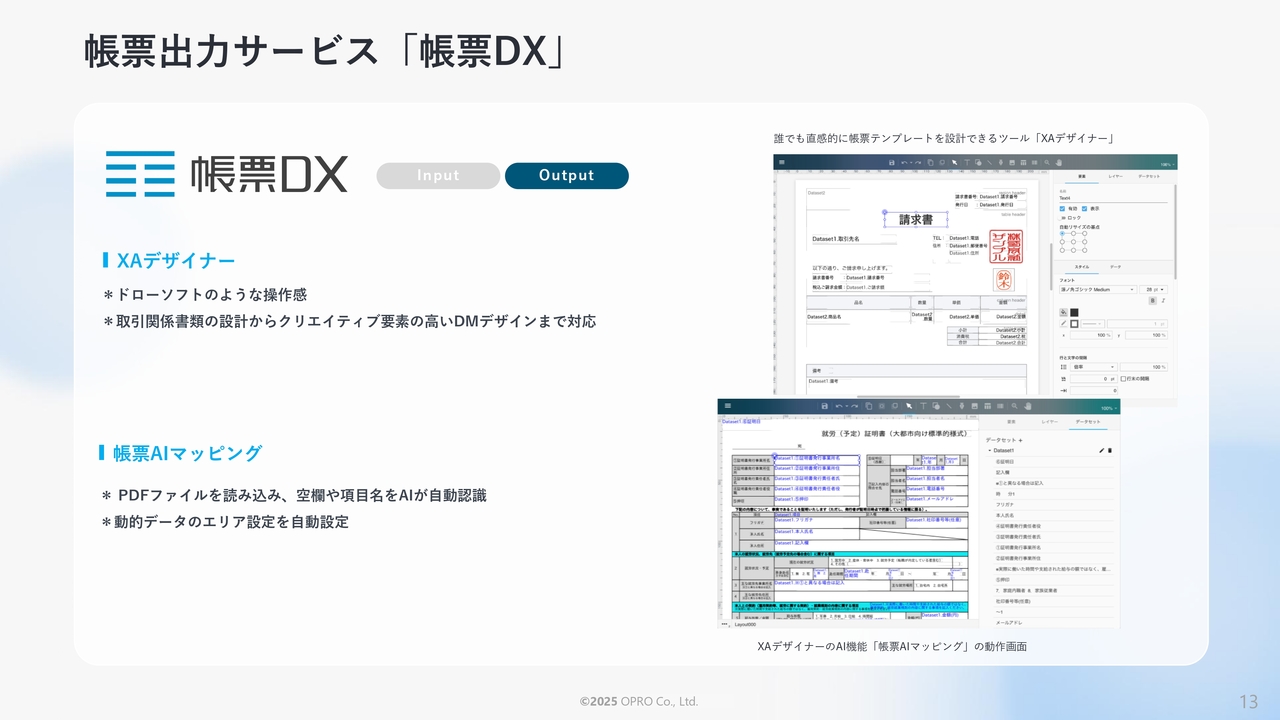The image size is (1280, 720).
Task: Click the trash delete icon beside Dataset1
Action: (x=1110, y=451)
